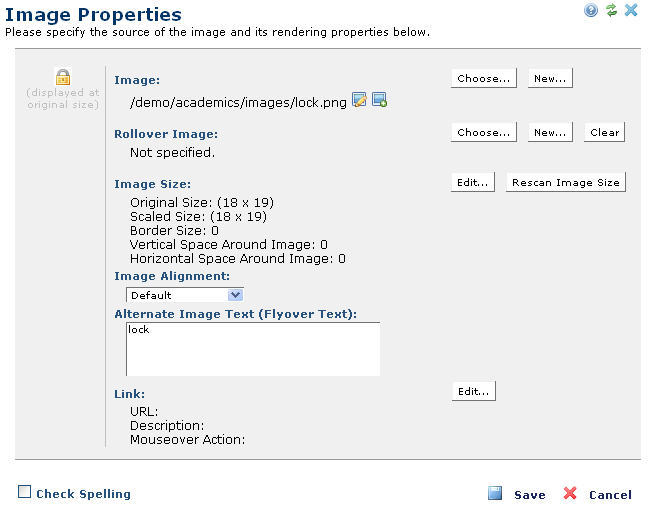Click New button for Rollover Image
Image resolution: width=657 pixels, height=511 pixels.
pyautogui.click(x=550, y=133)
